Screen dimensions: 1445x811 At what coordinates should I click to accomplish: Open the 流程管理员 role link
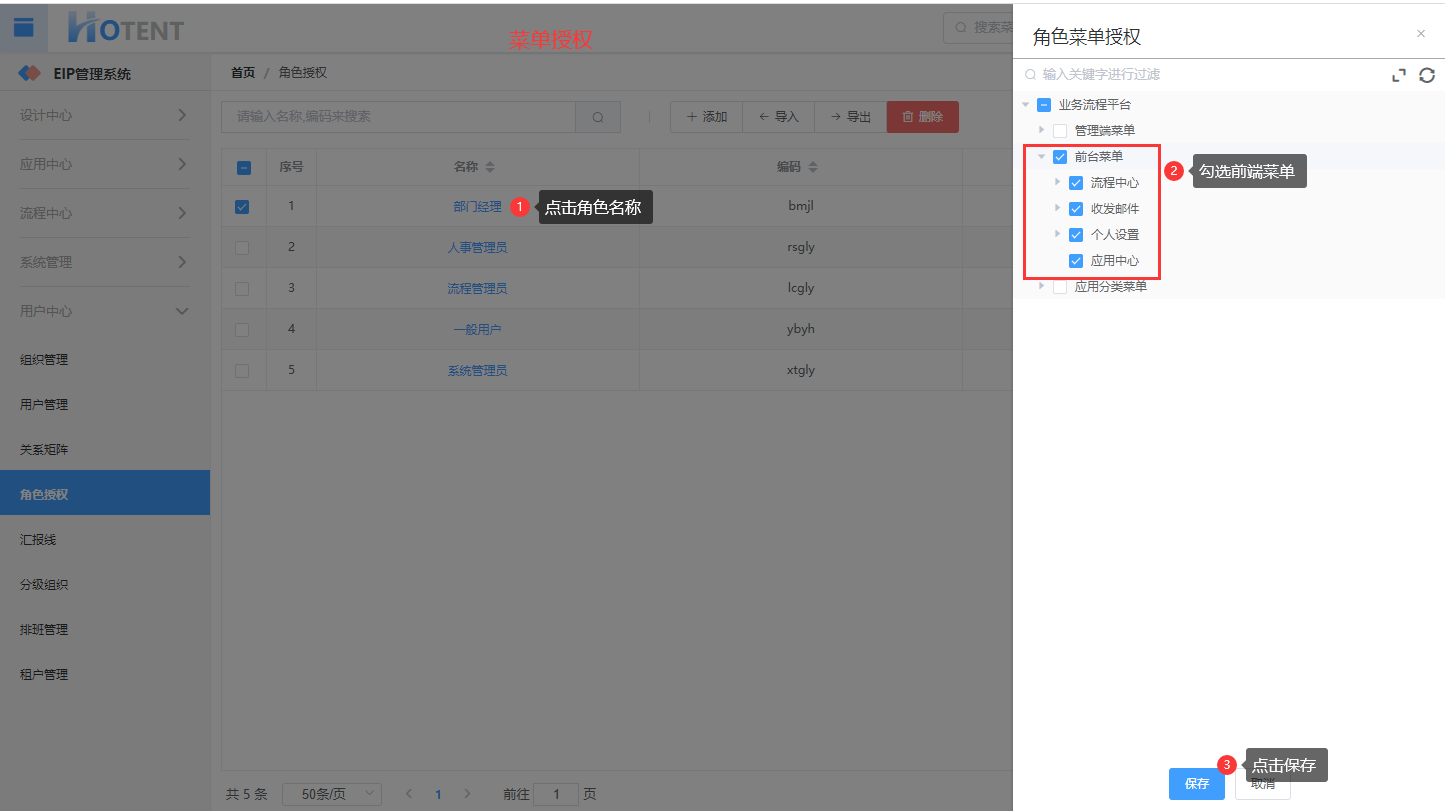[x=477, y=289]
